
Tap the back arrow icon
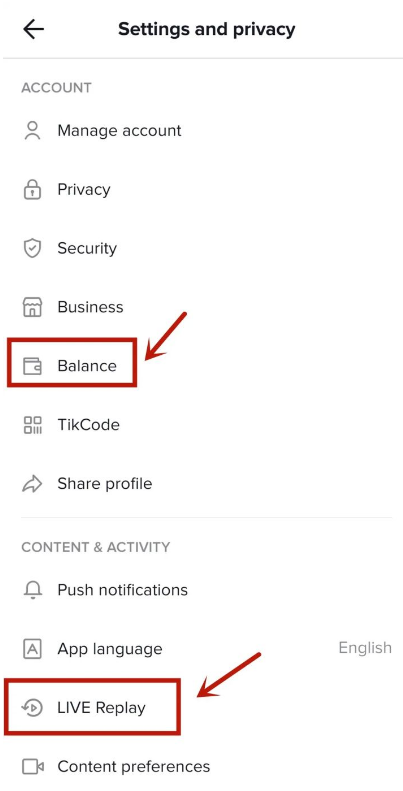click(x=33, y=29)
